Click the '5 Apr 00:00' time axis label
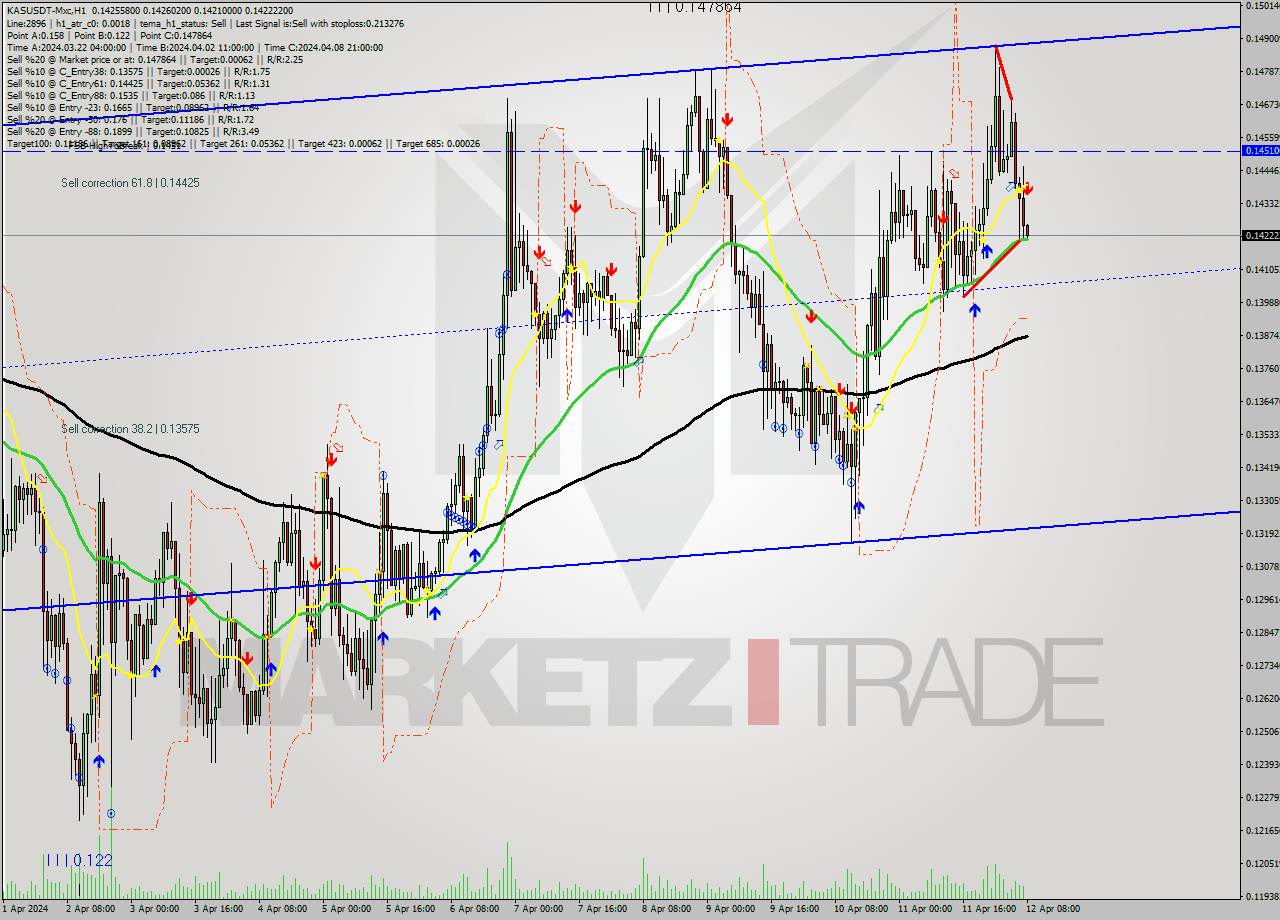1280x920 pixels. click(x=346, y=909)
